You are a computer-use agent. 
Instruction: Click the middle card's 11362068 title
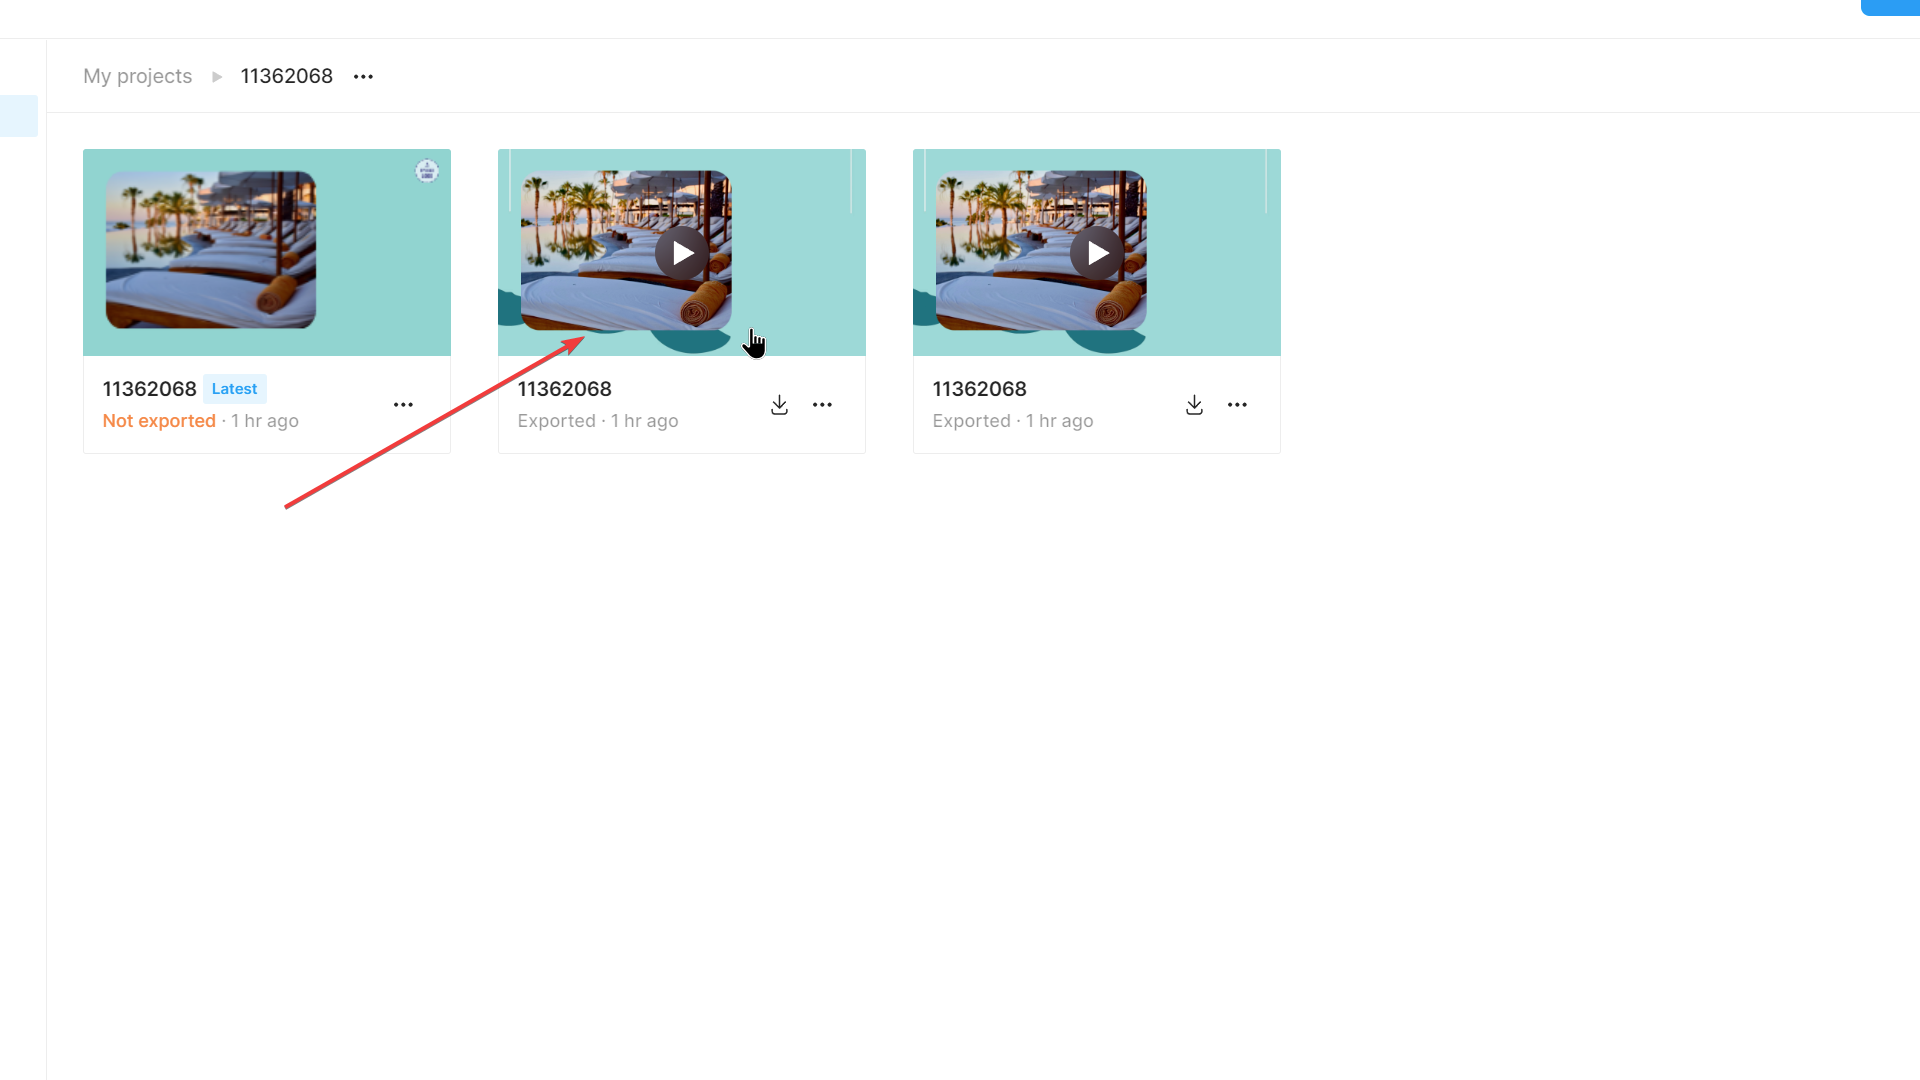[x=564, y=389]
